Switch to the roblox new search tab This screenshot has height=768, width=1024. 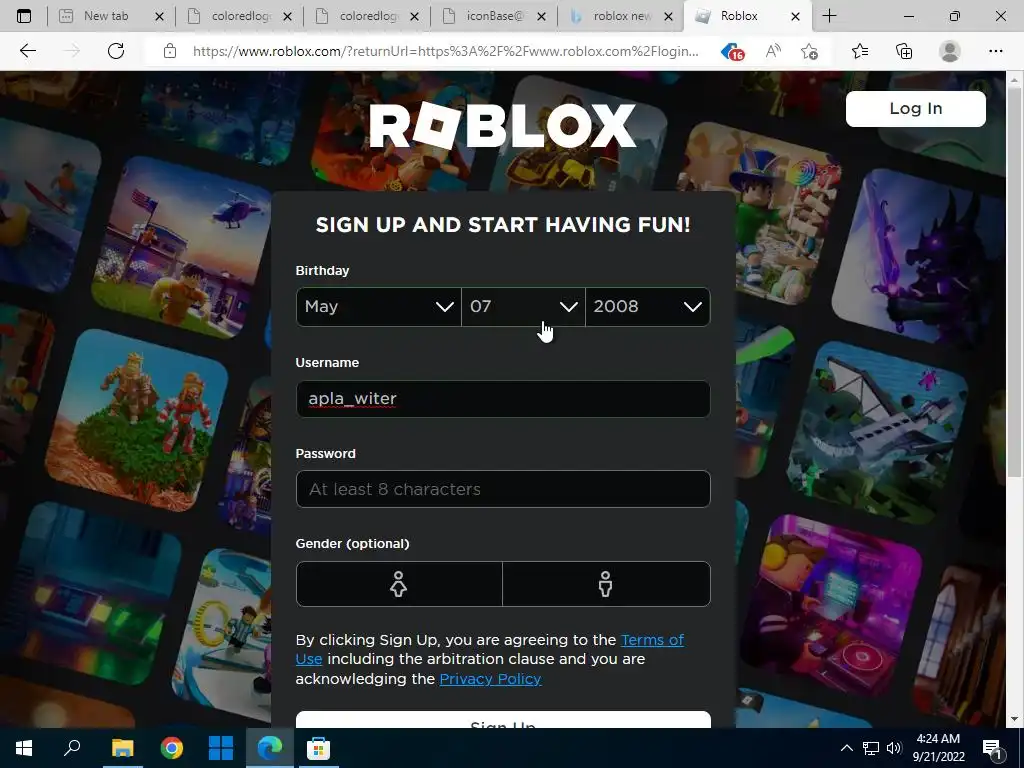pos(622,16)
